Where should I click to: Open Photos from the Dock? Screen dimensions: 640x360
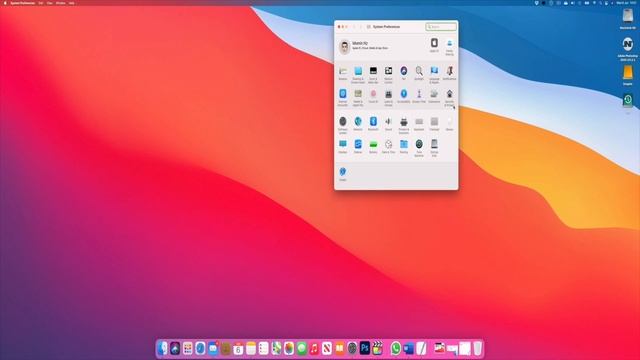(x=289, y=348)
